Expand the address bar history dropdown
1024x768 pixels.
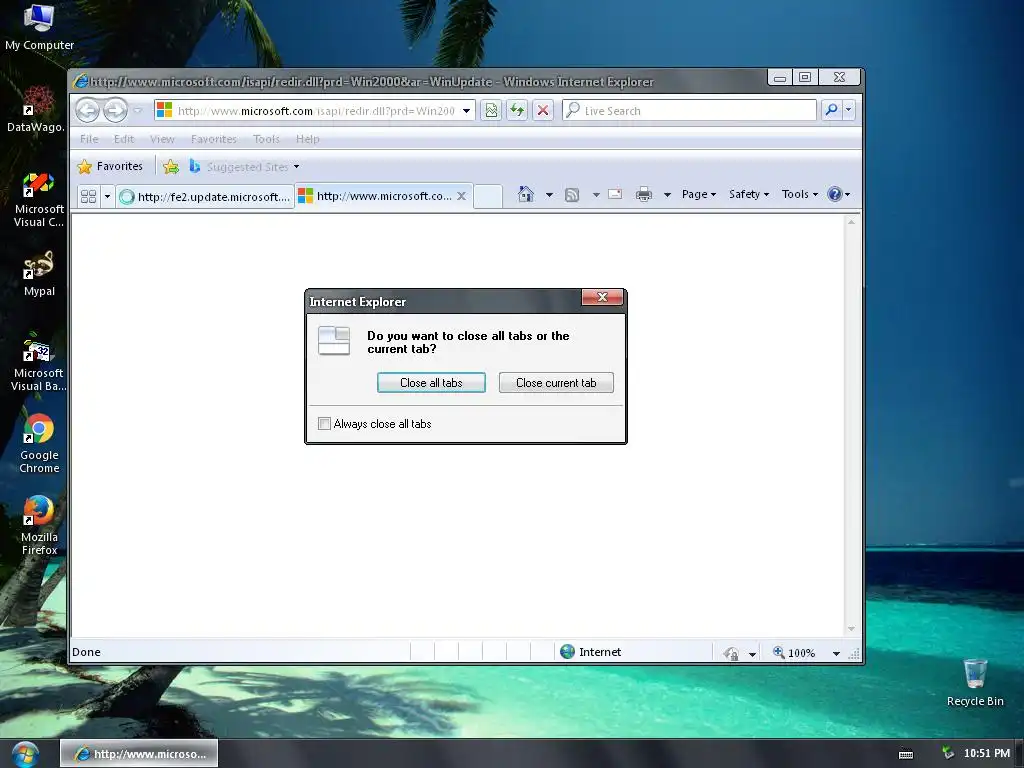pos(466,111)
